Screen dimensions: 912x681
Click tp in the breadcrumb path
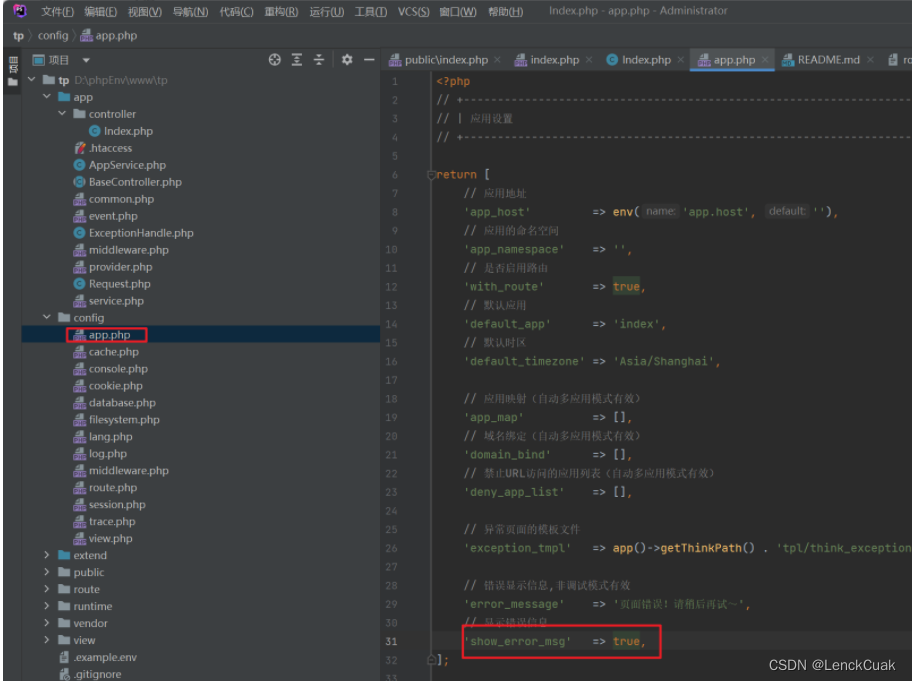18,35
